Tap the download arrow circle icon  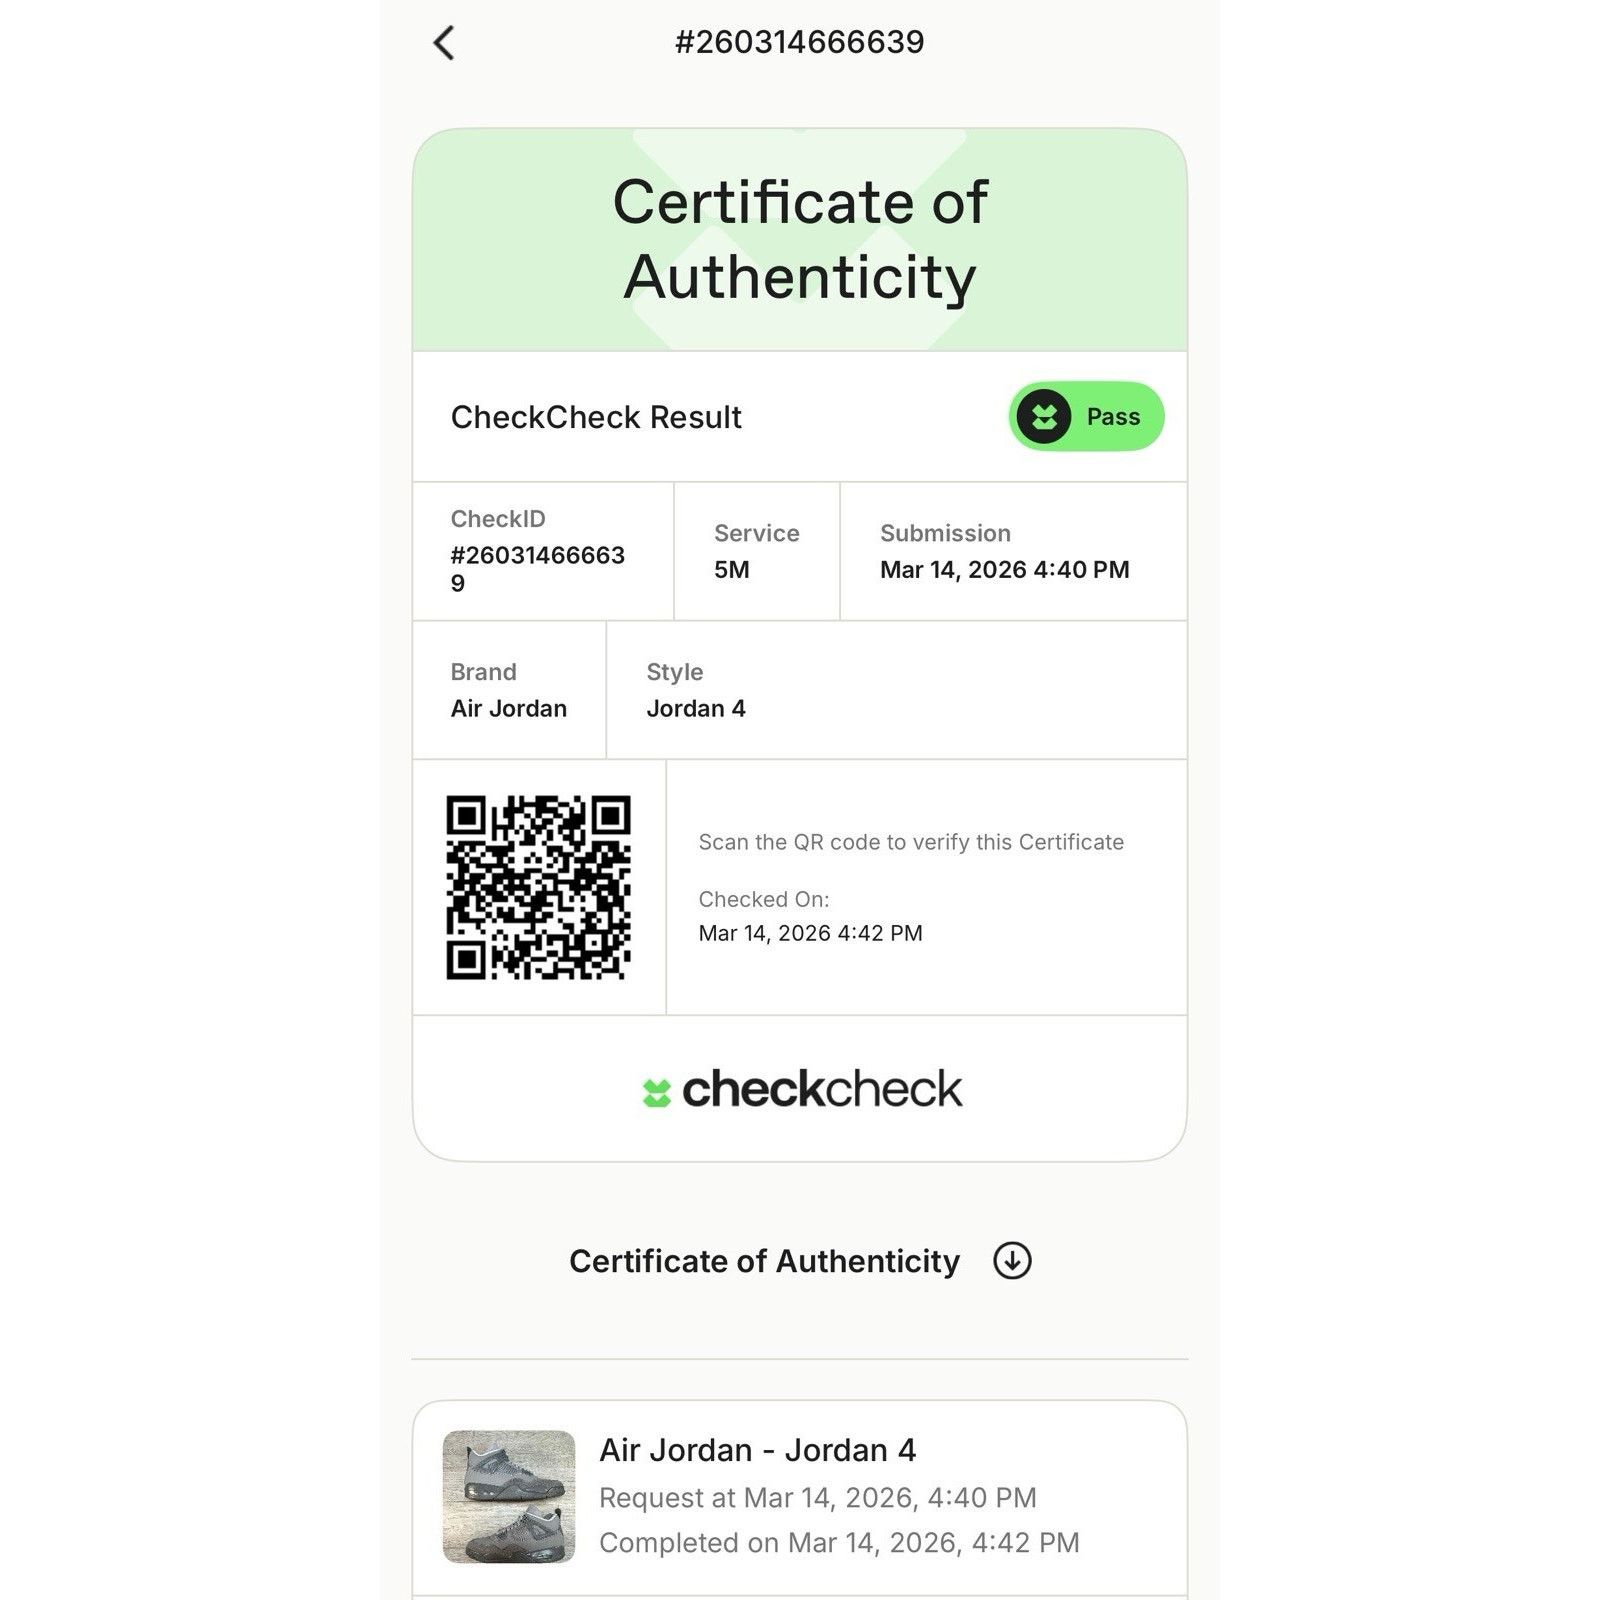(1012, 1260)
